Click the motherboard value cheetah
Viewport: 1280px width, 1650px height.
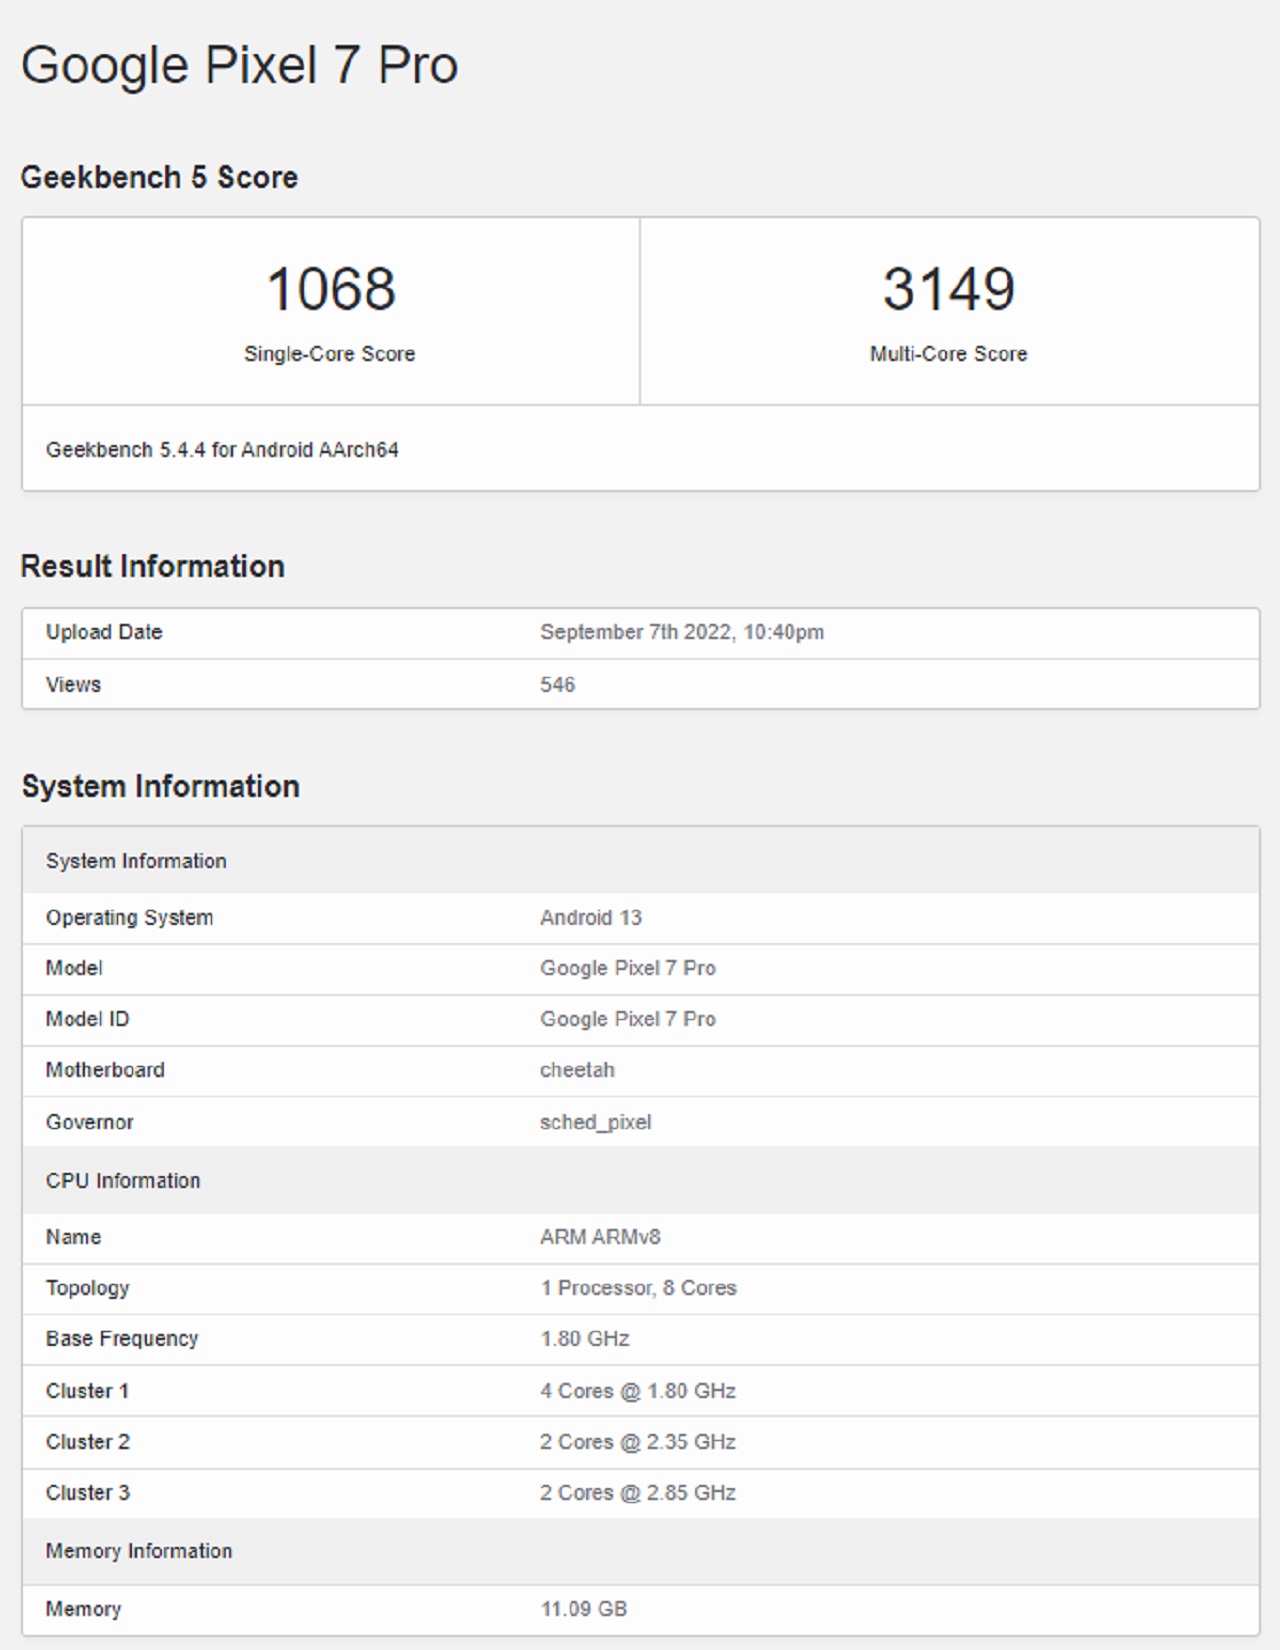577,1070
